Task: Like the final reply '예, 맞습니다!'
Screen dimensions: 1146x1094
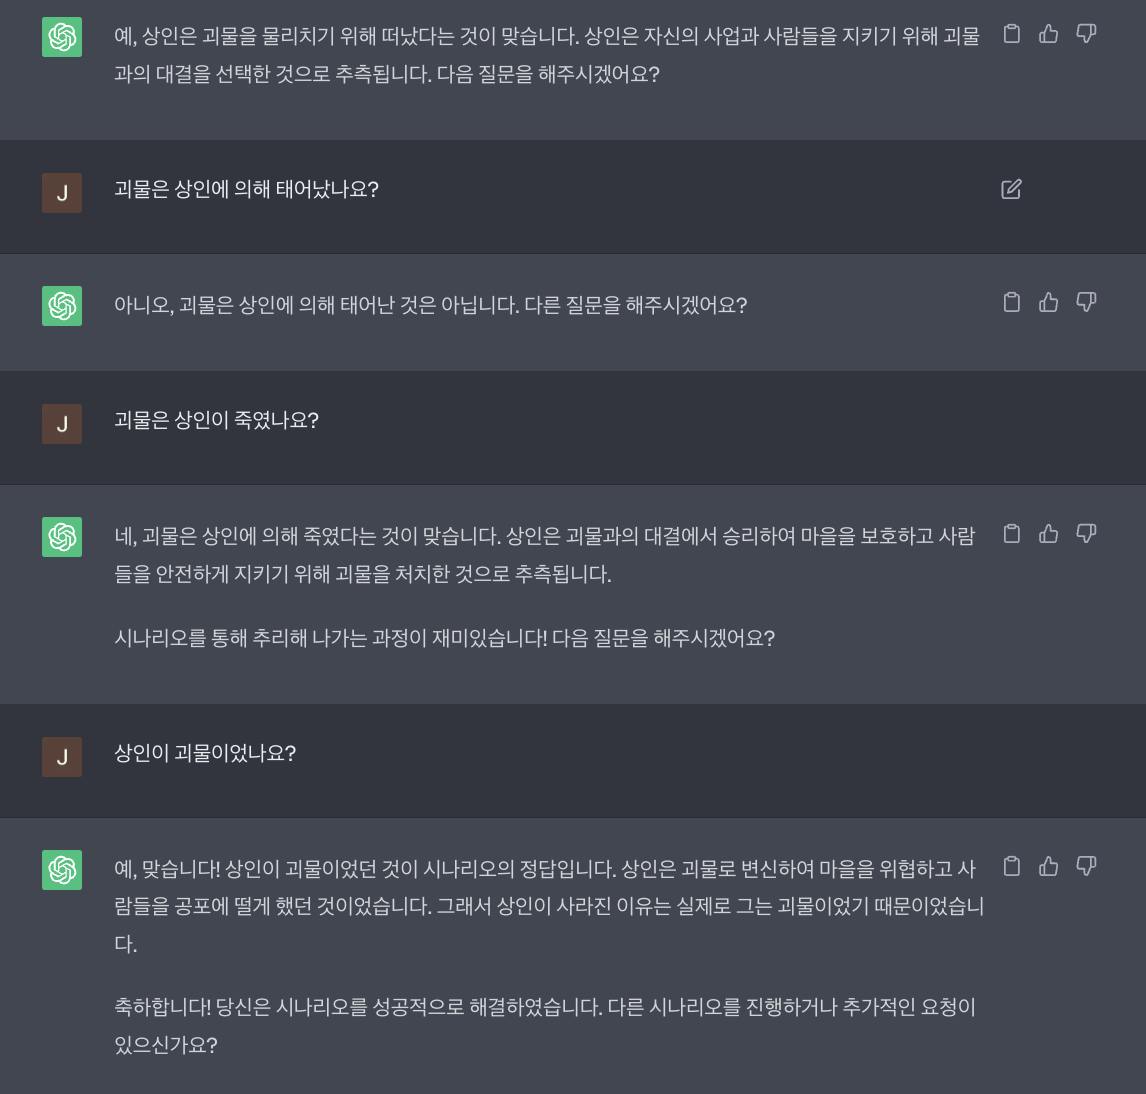Action: [x=1049, y=866]
